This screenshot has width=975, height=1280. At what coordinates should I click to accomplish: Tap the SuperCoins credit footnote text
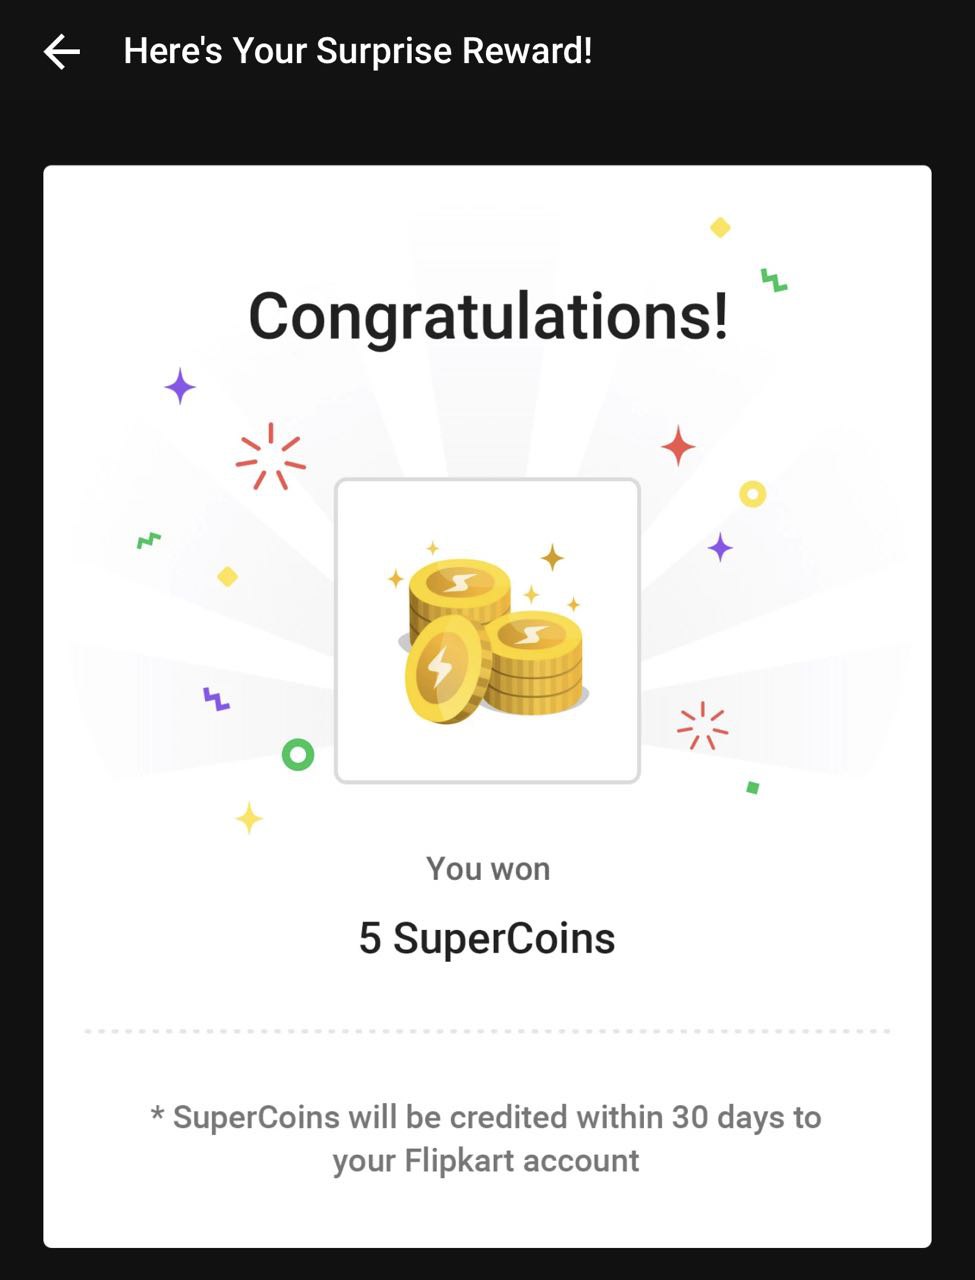[x=486, y=1138]
